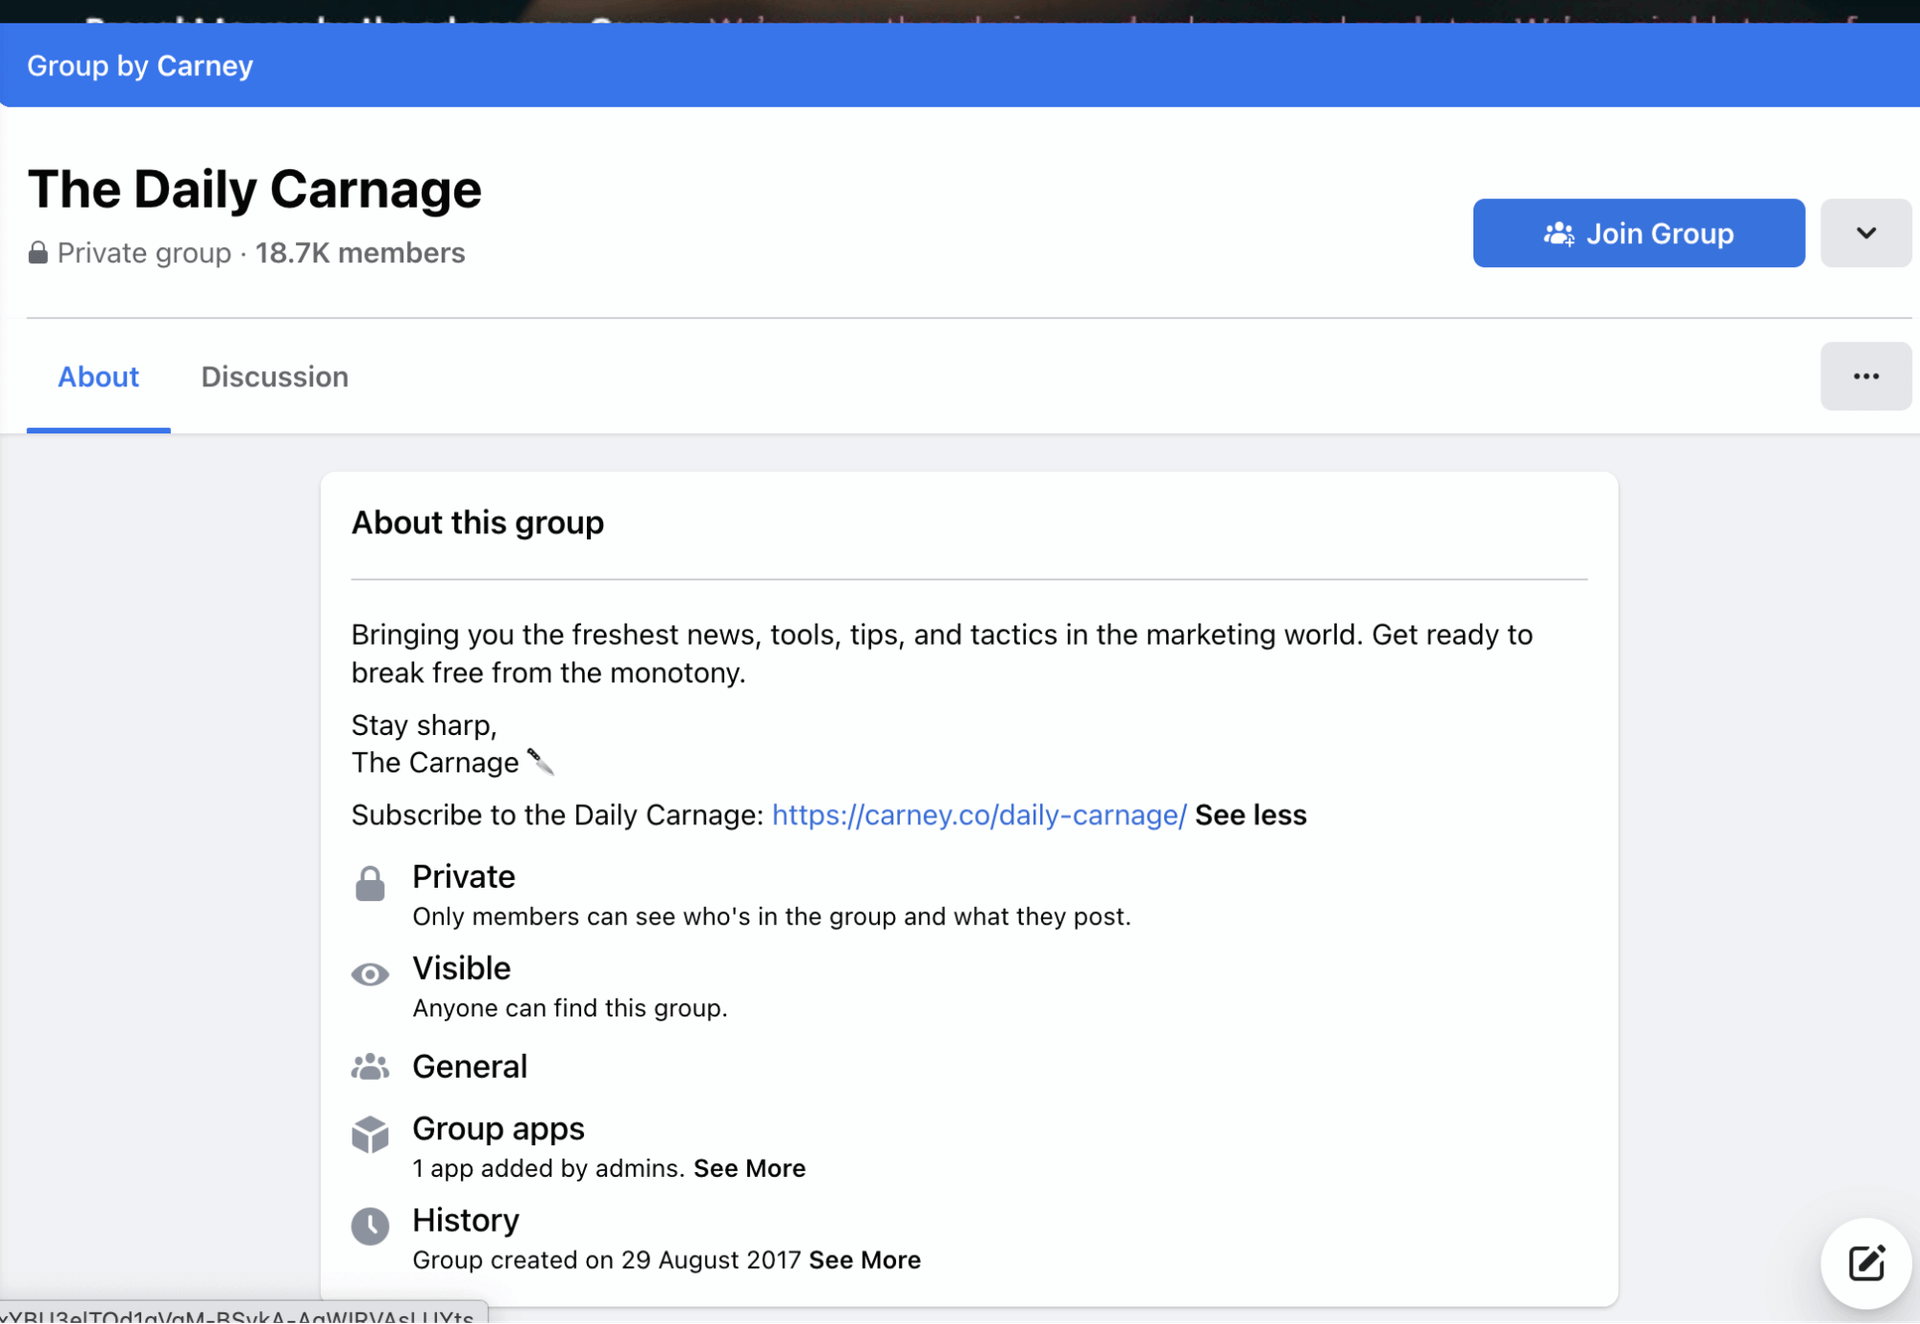Viewport: 1920px width, 1324px height.
Task: Click the clock icon beside History
Action: coord(370,1226)
